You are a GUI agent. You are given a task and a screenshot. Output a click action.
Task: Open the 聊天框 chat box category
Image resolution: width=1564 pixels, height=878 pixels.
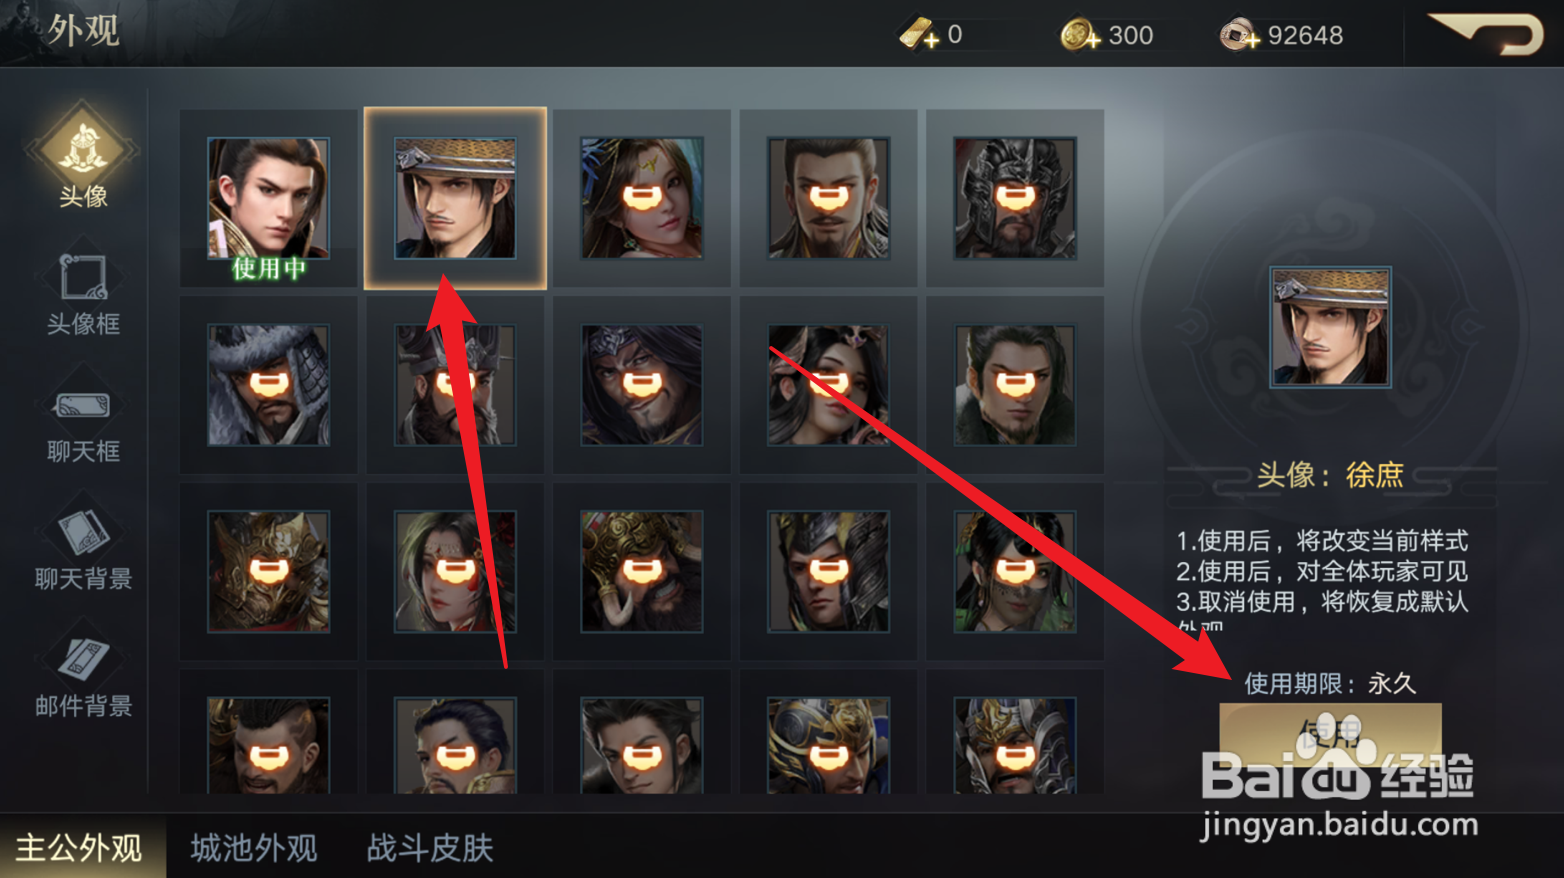[x=83, y=422]
